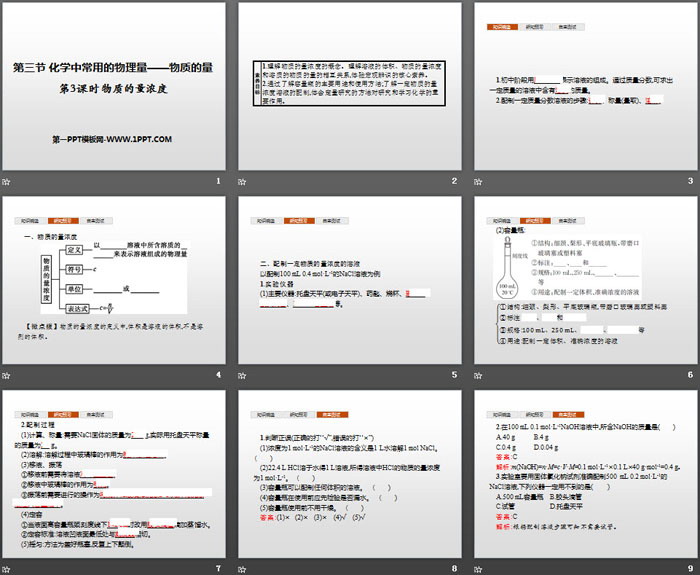Click the animation star icon under slide 6
The height and width of the screenshot is (575, 700).
[x=478, y=375]
